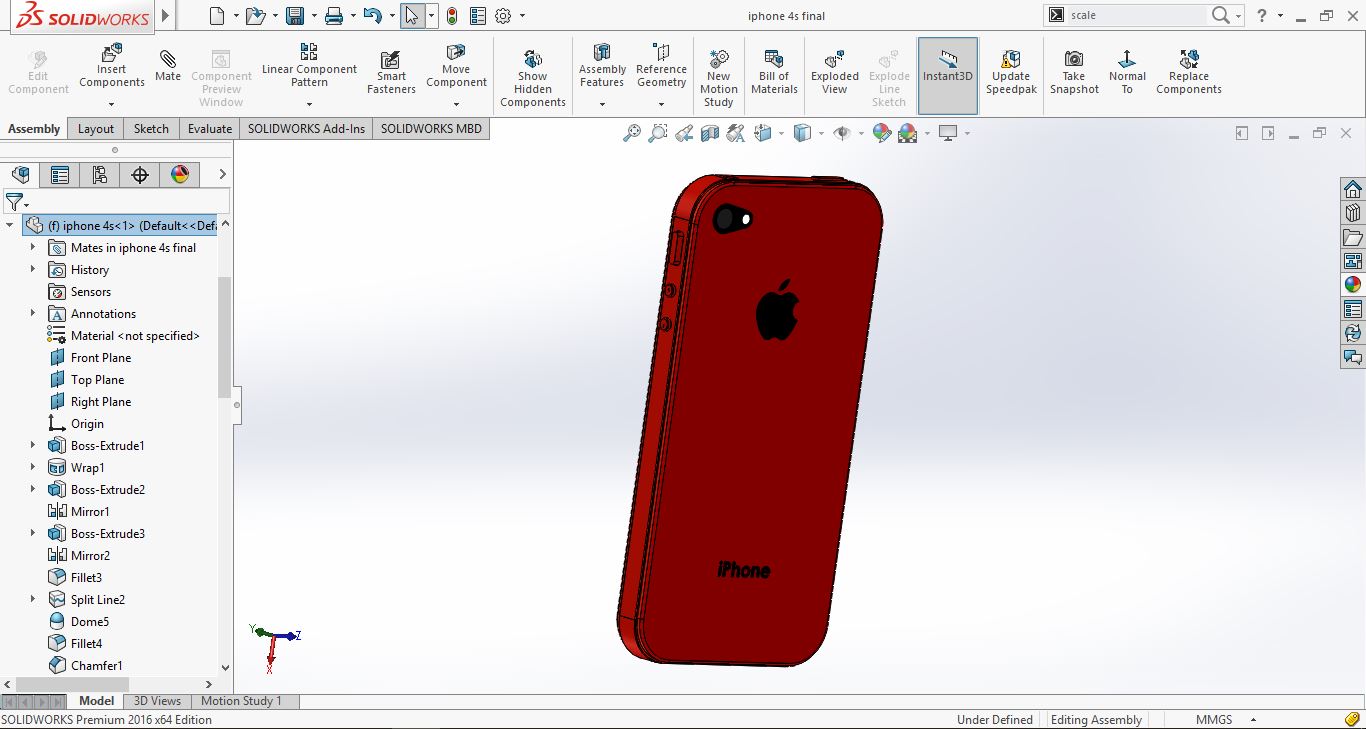Expand the History folder

33,269
